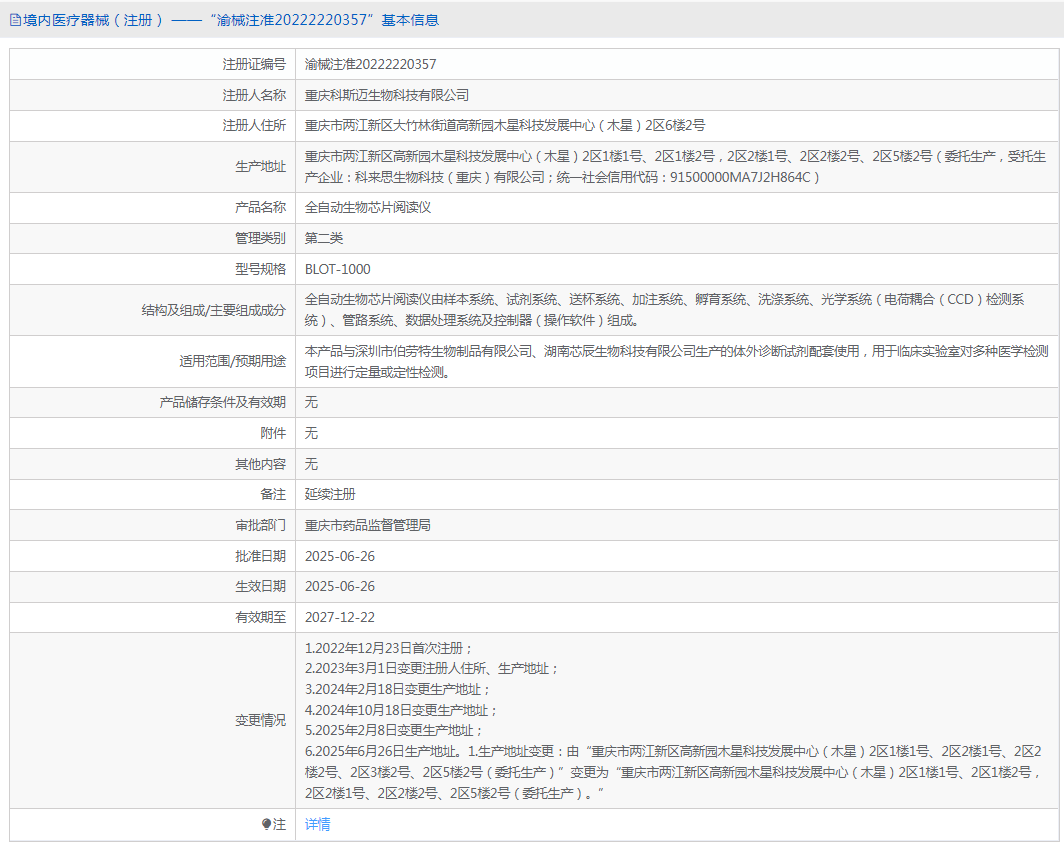Screen dimensions: 1064x844
Task: Click the 附件 label
Action: click(x=273, y=433)
